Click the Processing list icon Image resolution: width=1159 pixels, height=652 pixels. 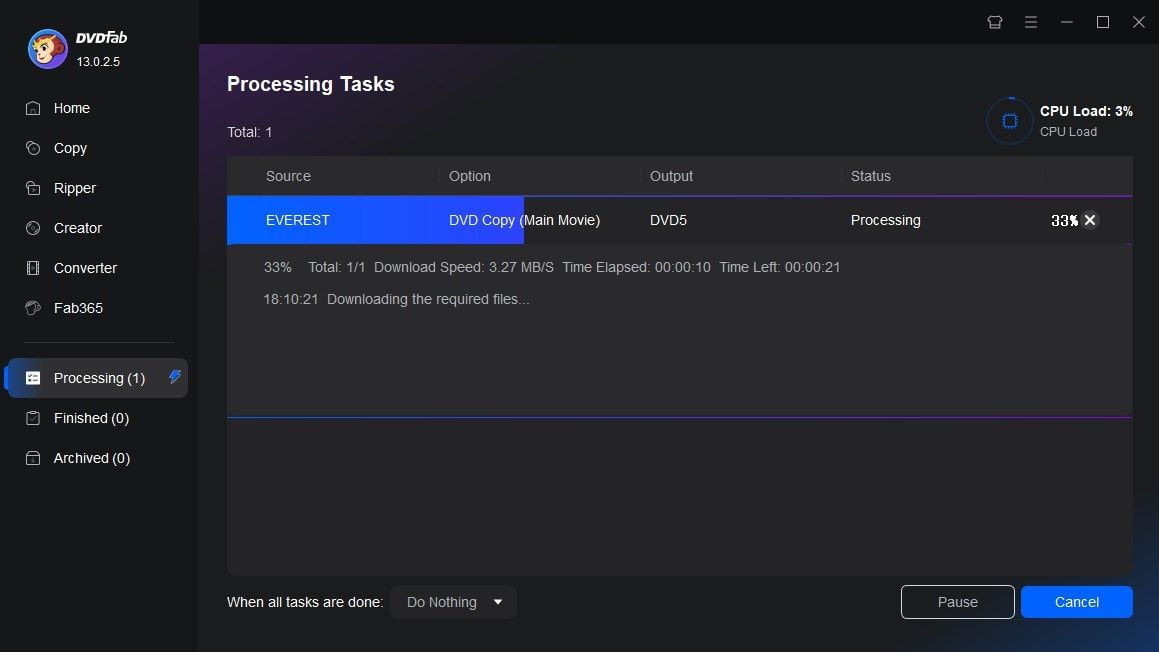click(33, 378)
